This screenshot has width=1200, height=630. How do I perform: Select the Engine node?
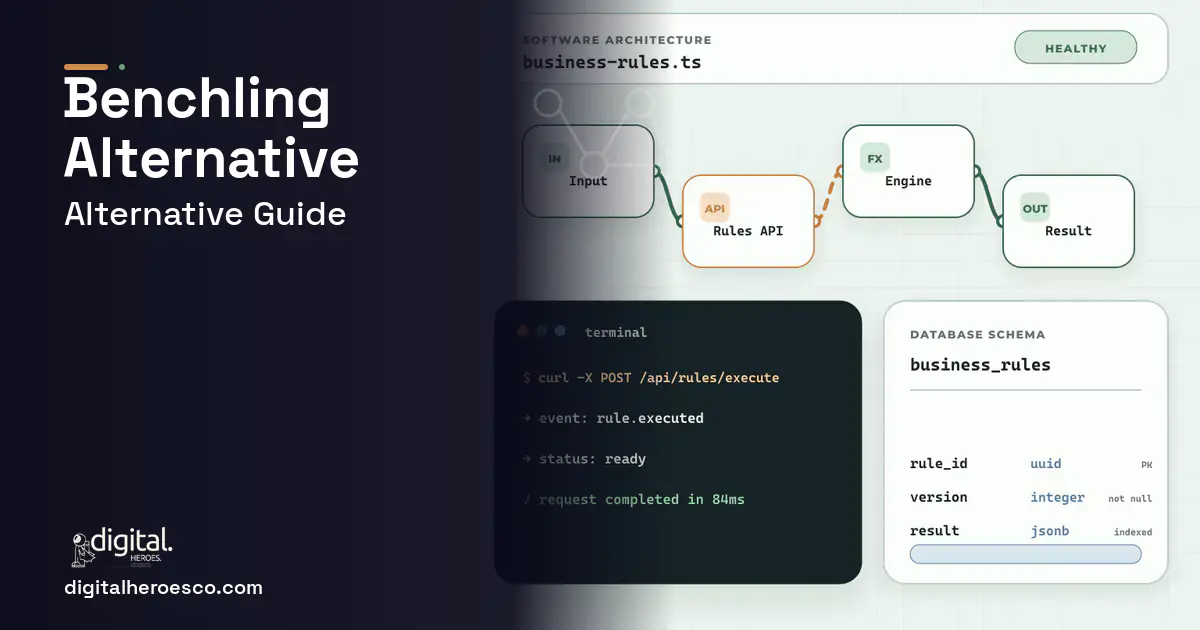click(x=908, y=171)
